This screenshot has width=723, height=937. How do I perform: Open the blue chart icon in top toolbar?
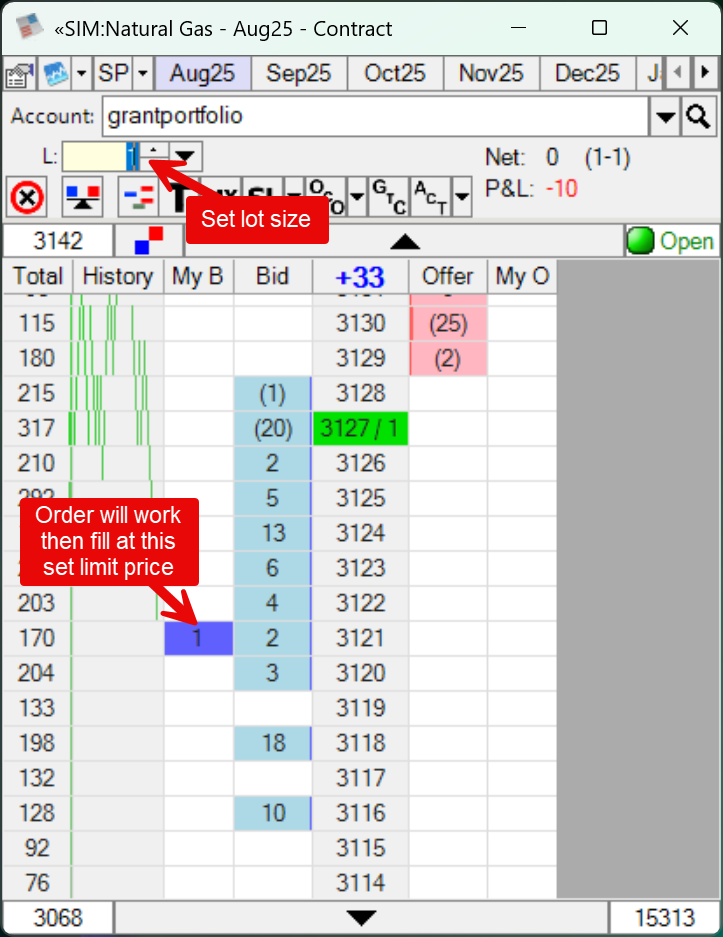point(53,74)
